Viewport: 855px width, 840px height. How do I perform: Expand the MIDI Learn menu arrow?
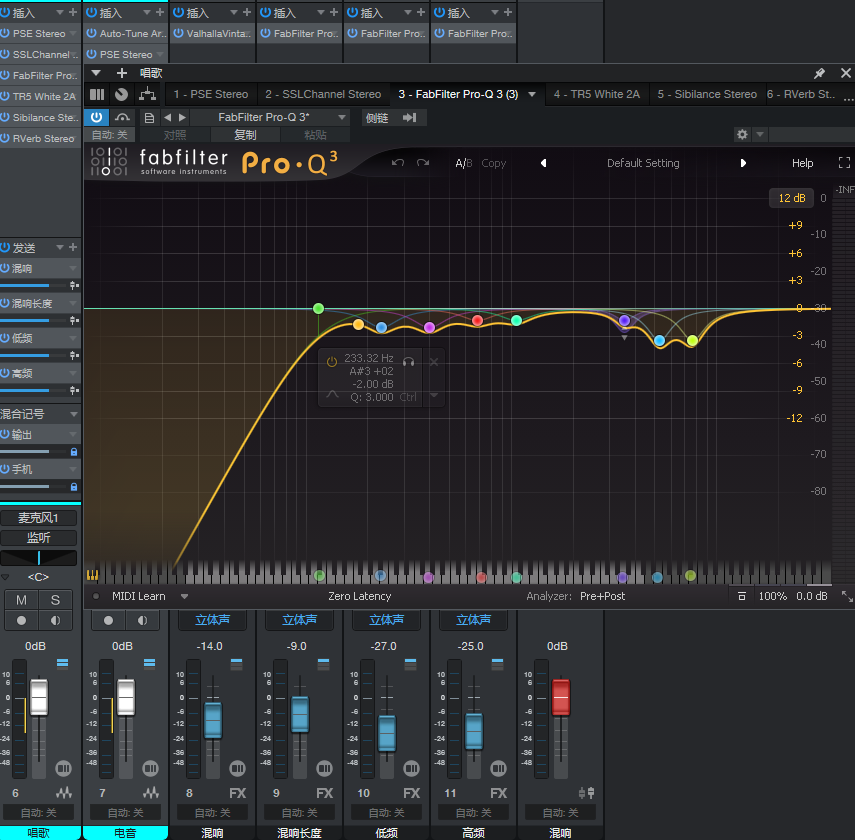(x=184, y=596)
